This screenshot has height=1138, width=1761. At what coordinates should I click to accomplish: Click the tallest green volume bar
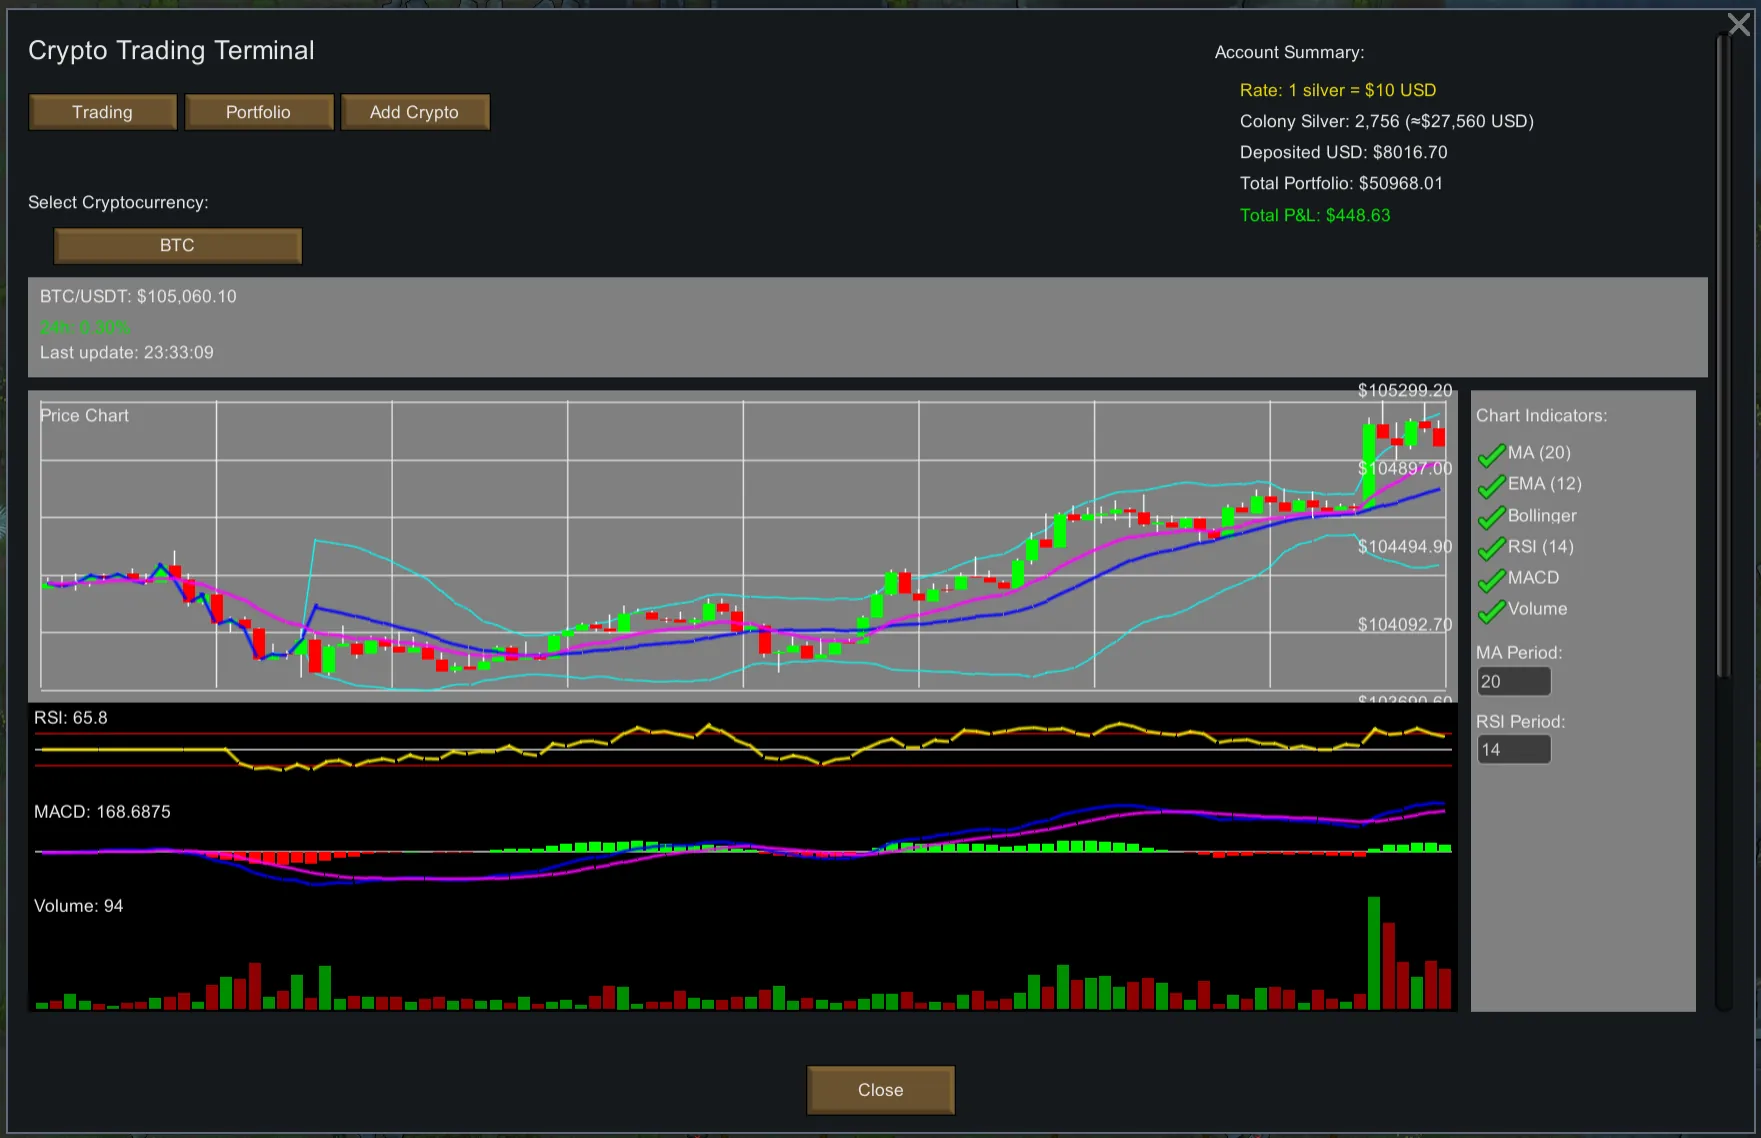(1374, 952)
